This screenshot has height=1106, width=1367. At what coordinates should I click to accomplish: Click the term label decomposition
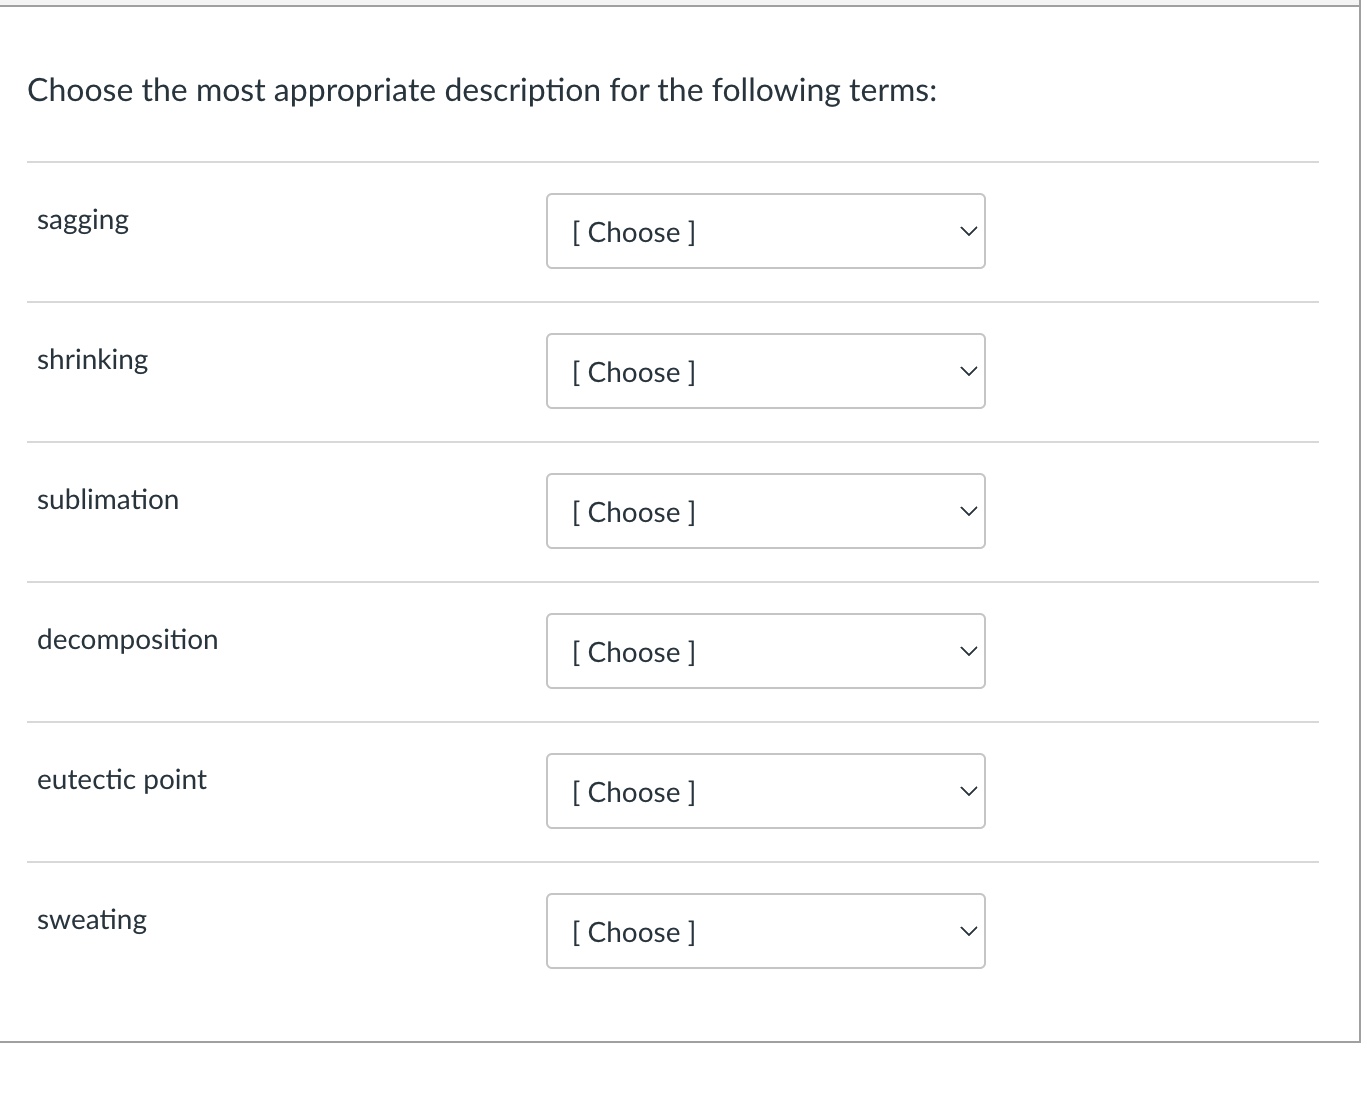tap(128, 640)
